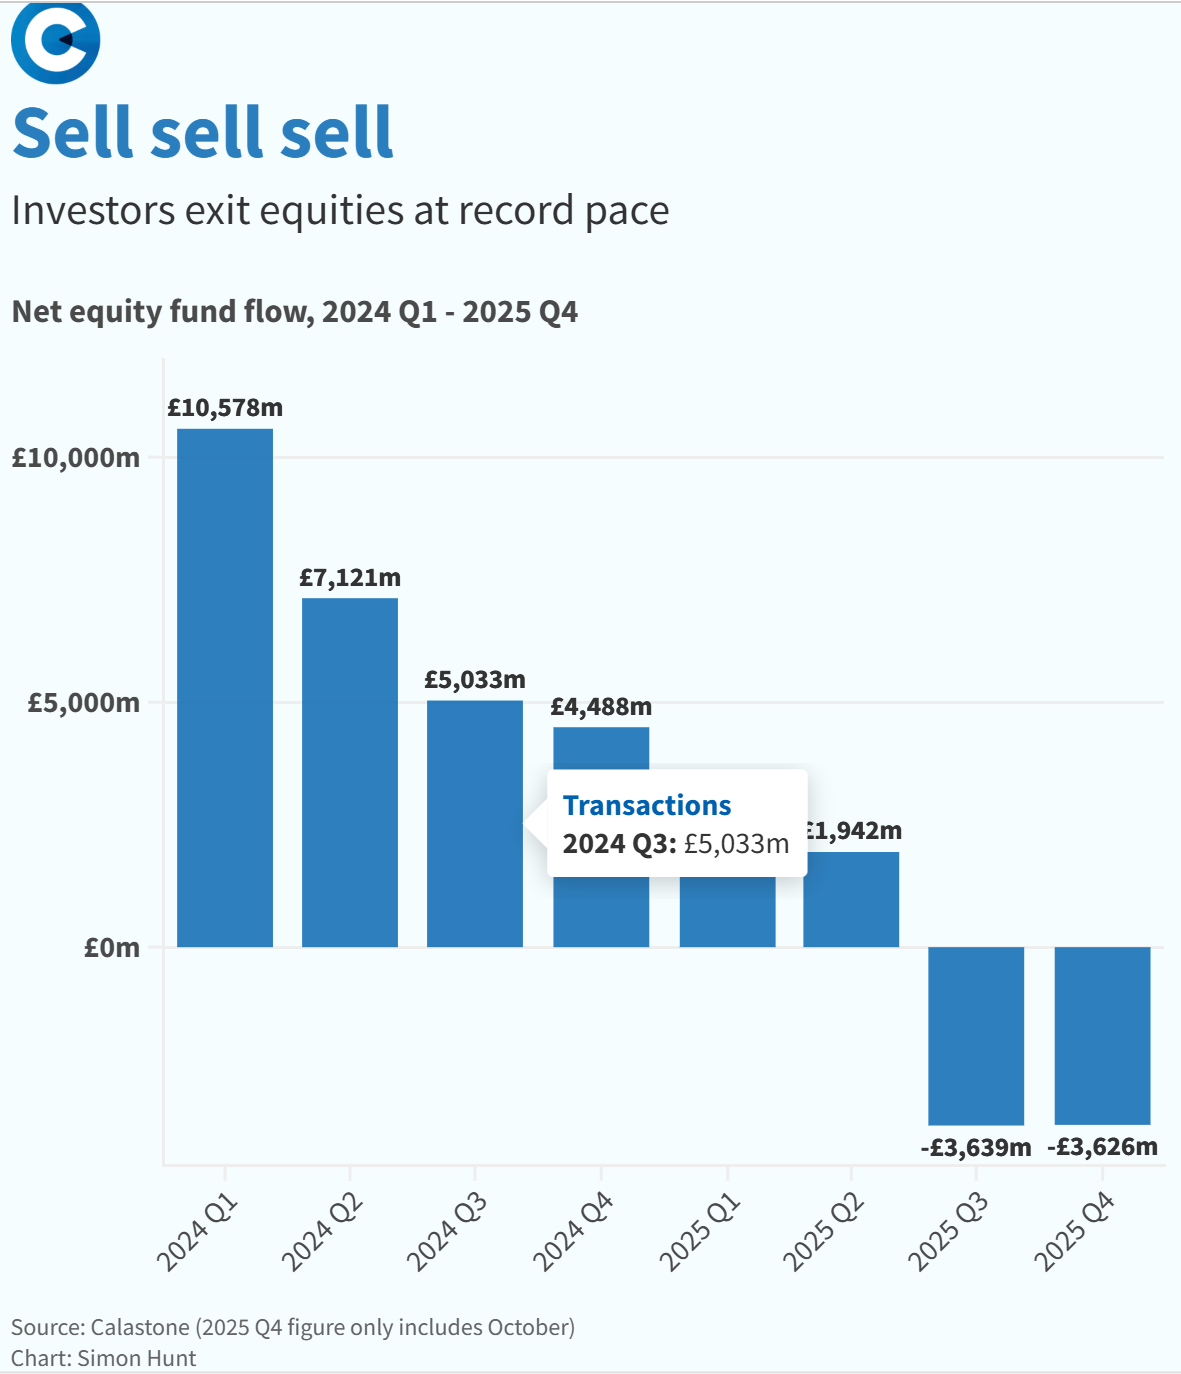Click the -£3,626m value label
This screenshot has height=1374, width=1181.
(x=1102, y=1147)
